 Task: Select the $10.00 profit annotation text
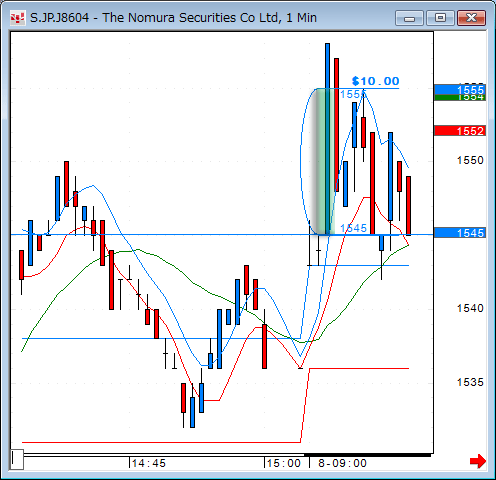click(375, 81)
